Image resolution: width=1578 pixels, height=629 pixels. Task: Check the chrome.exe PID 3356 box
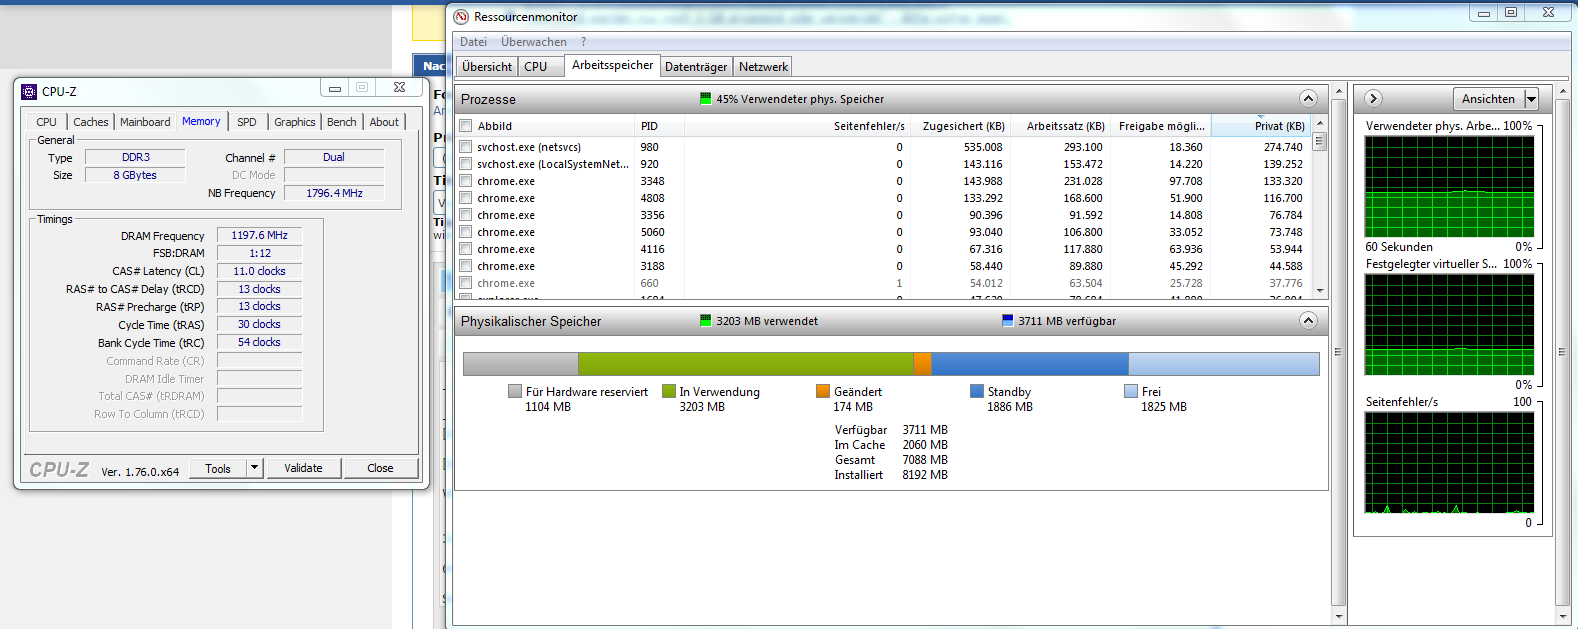(x=465, y=215)
